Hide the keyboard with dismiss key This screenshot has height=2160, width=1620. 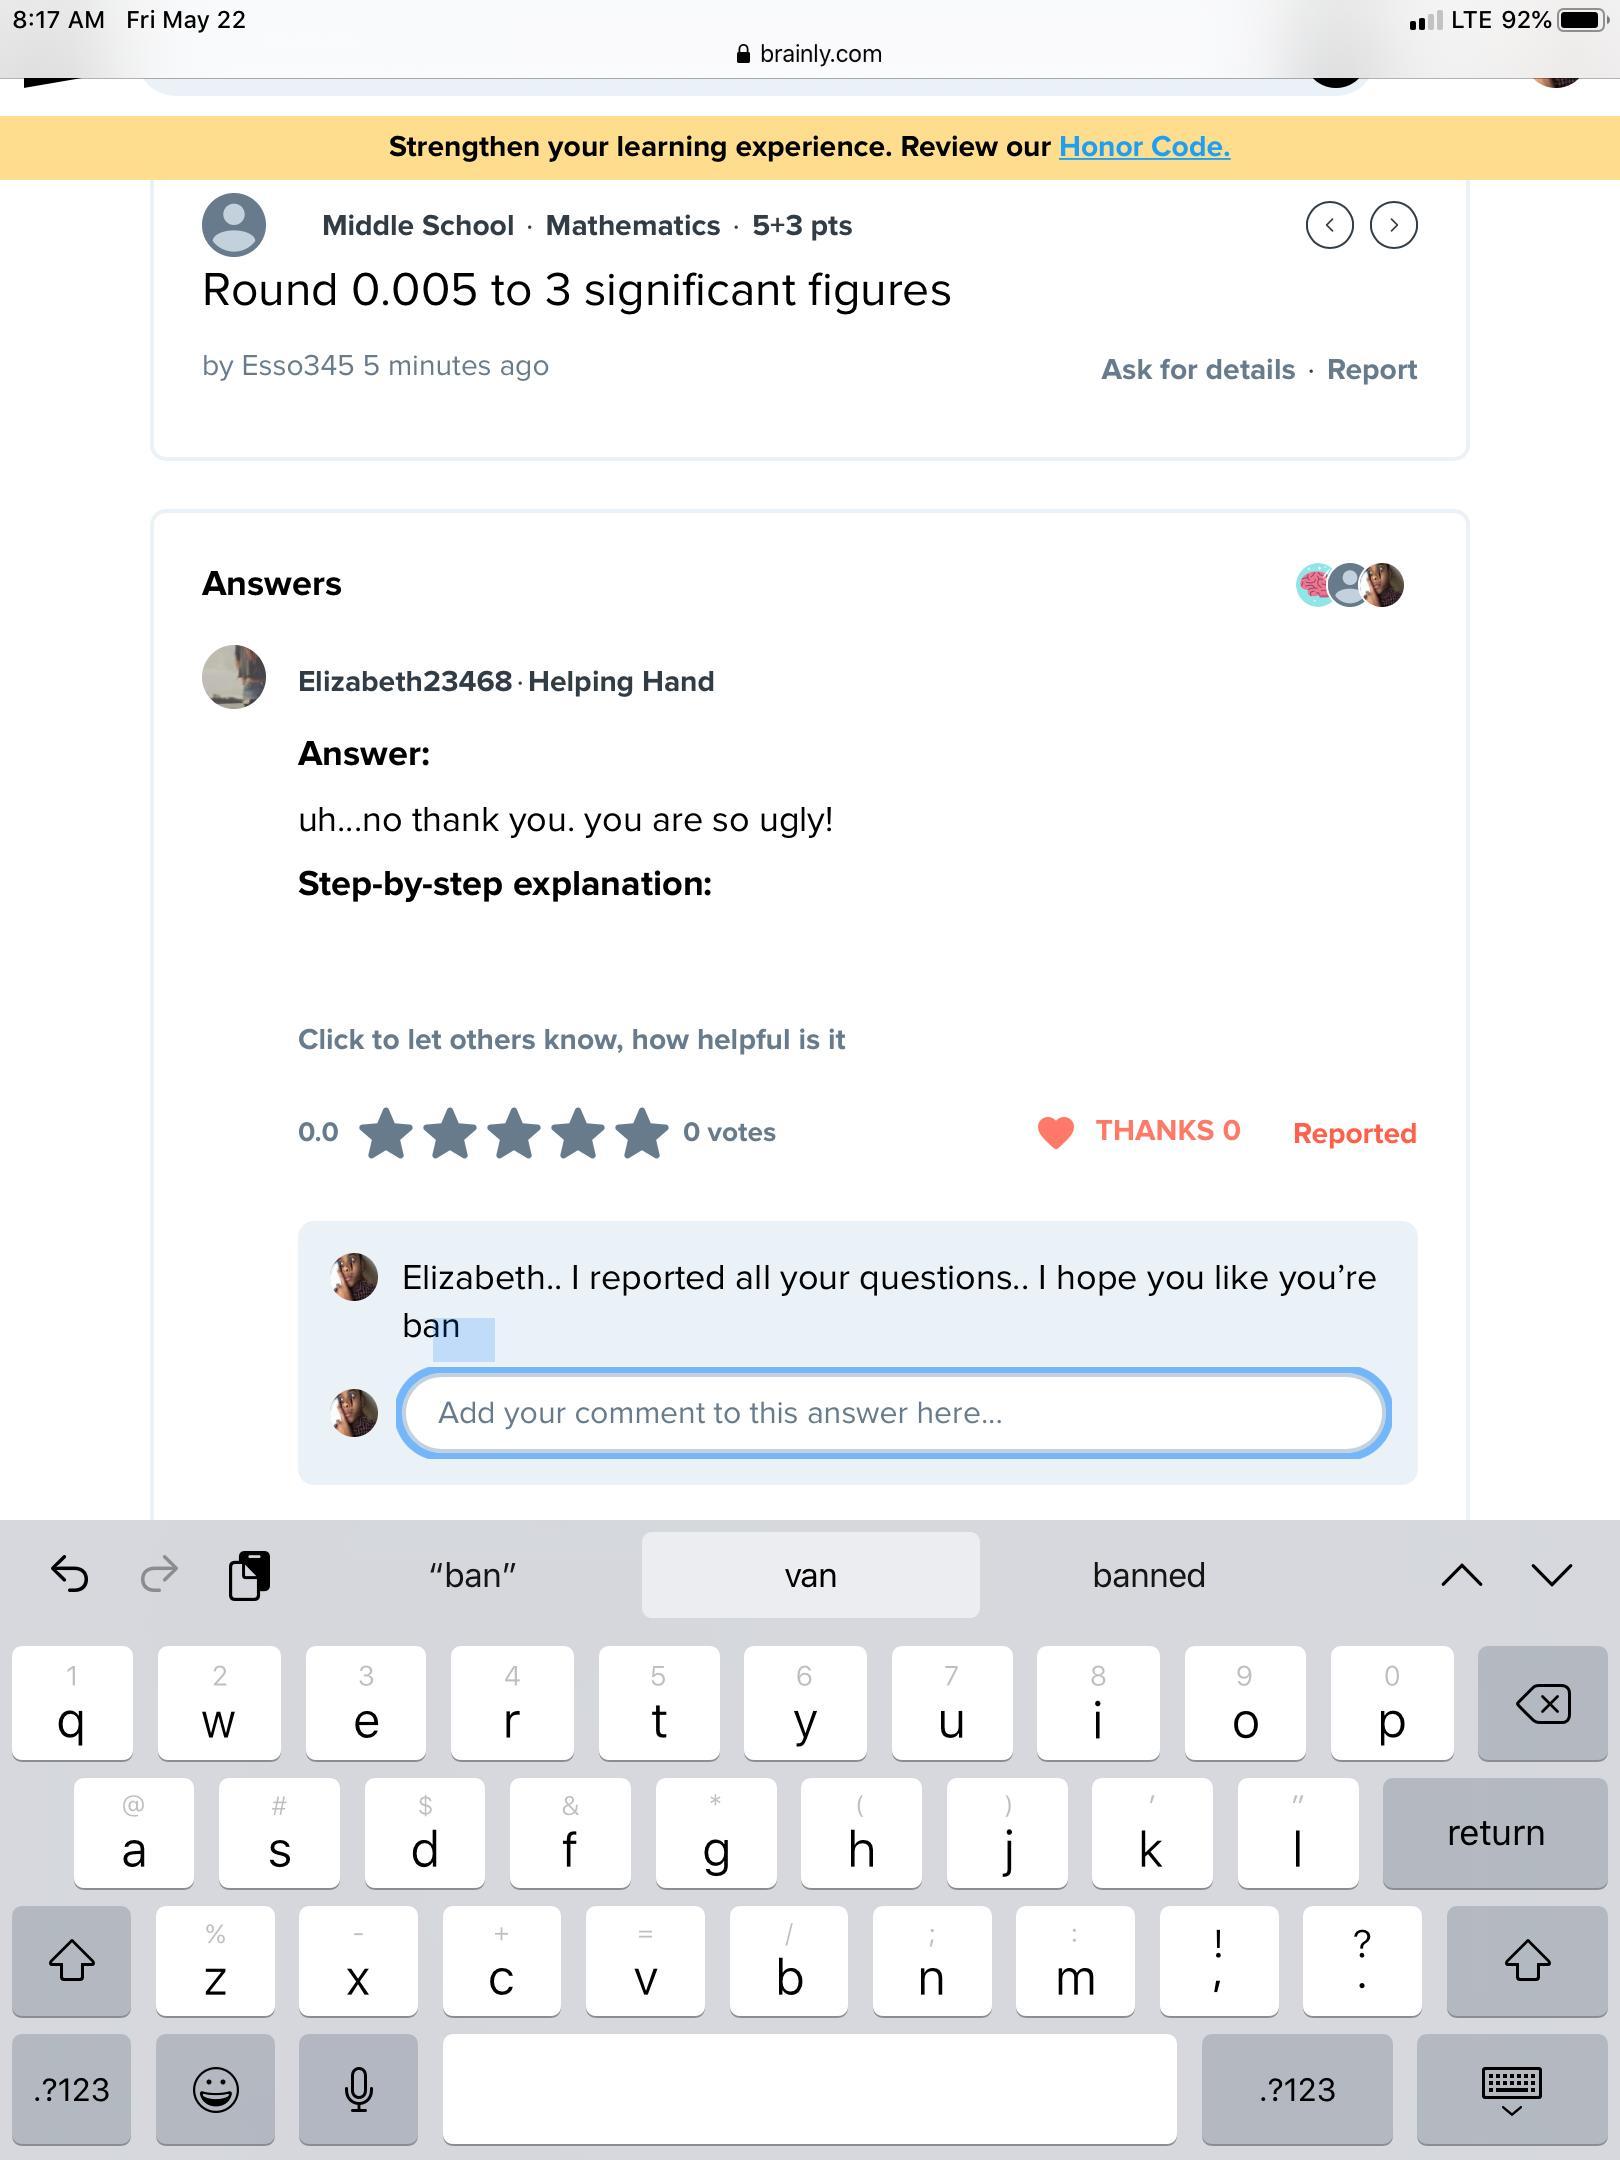pyautogui.click(x=1511, y=2089)
